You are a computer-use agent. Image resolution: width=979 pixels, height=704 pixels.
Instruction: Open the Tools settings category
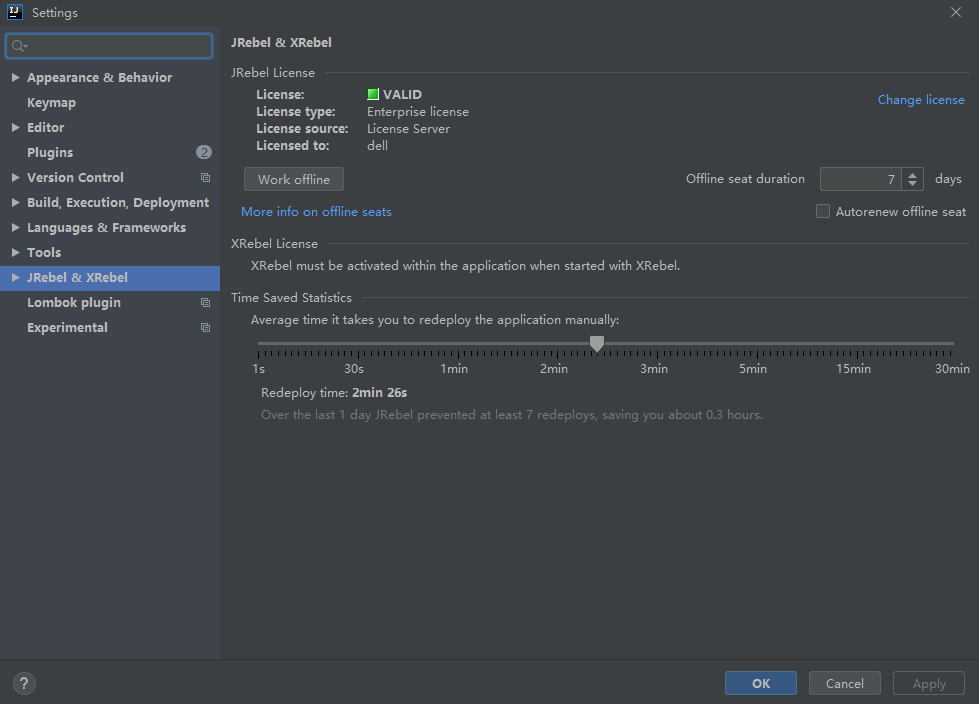tap(44, 252)
